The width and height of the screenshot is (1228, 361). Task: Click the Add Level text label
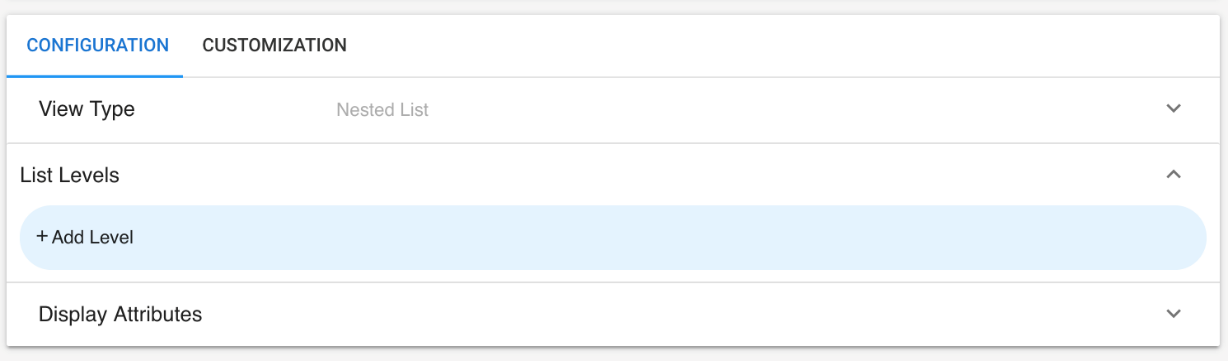tap(93, 238)
